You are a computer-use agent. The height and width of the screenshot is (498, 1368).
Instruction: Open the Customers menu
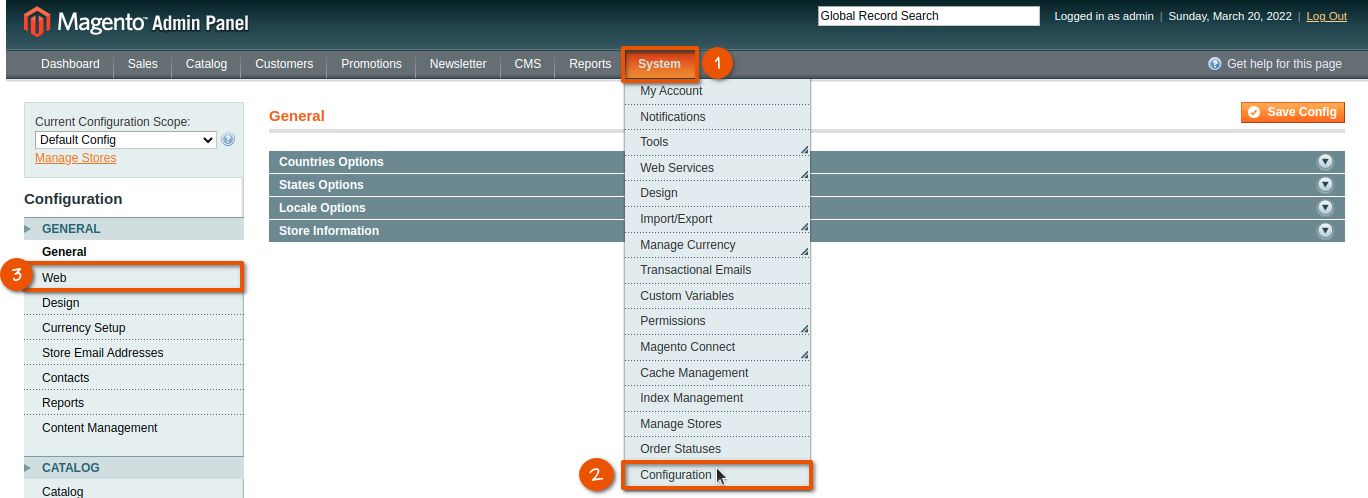284,64
